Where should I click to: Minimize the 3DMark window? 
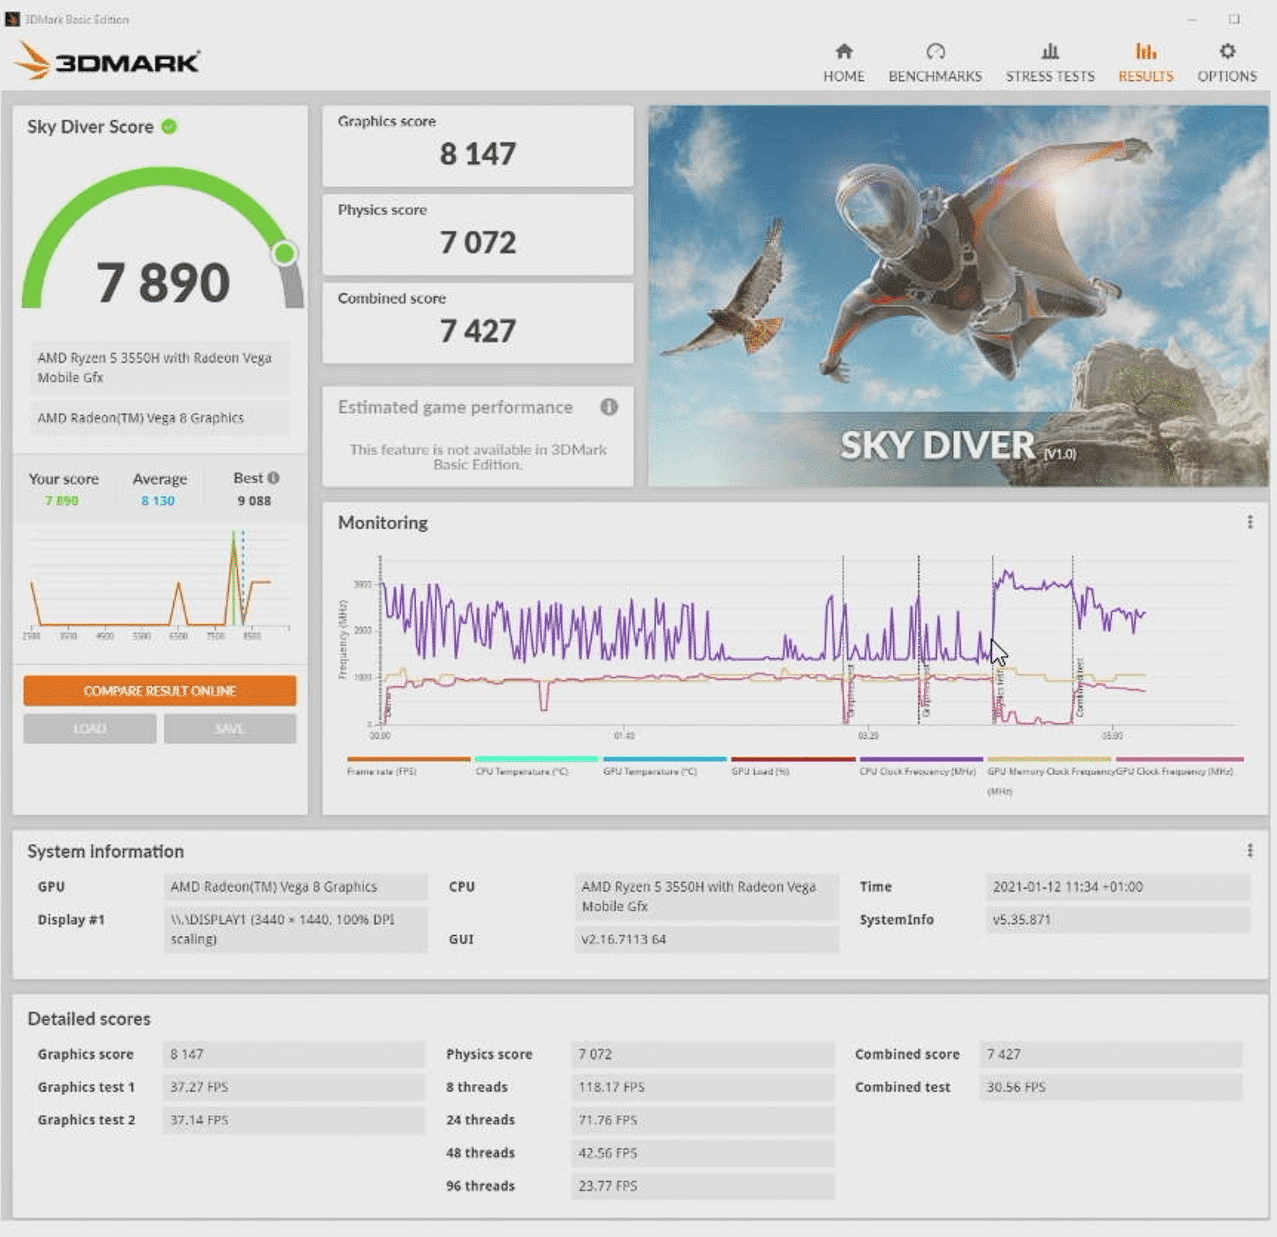point(1192,19)
